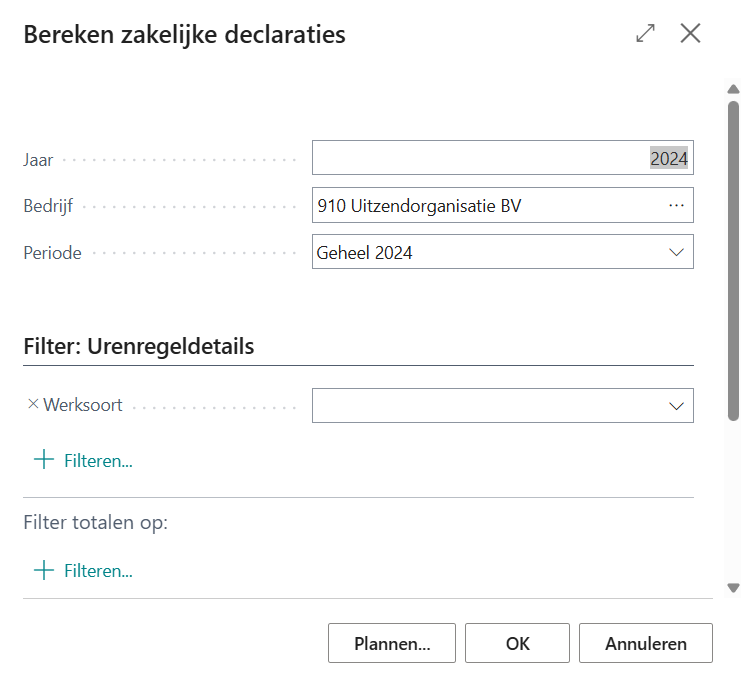Screen dimensions: 741x681
Task: Close the Bereken zakelijke declaraties dialog
Action: pyautogui.click(x=690, y=33)
